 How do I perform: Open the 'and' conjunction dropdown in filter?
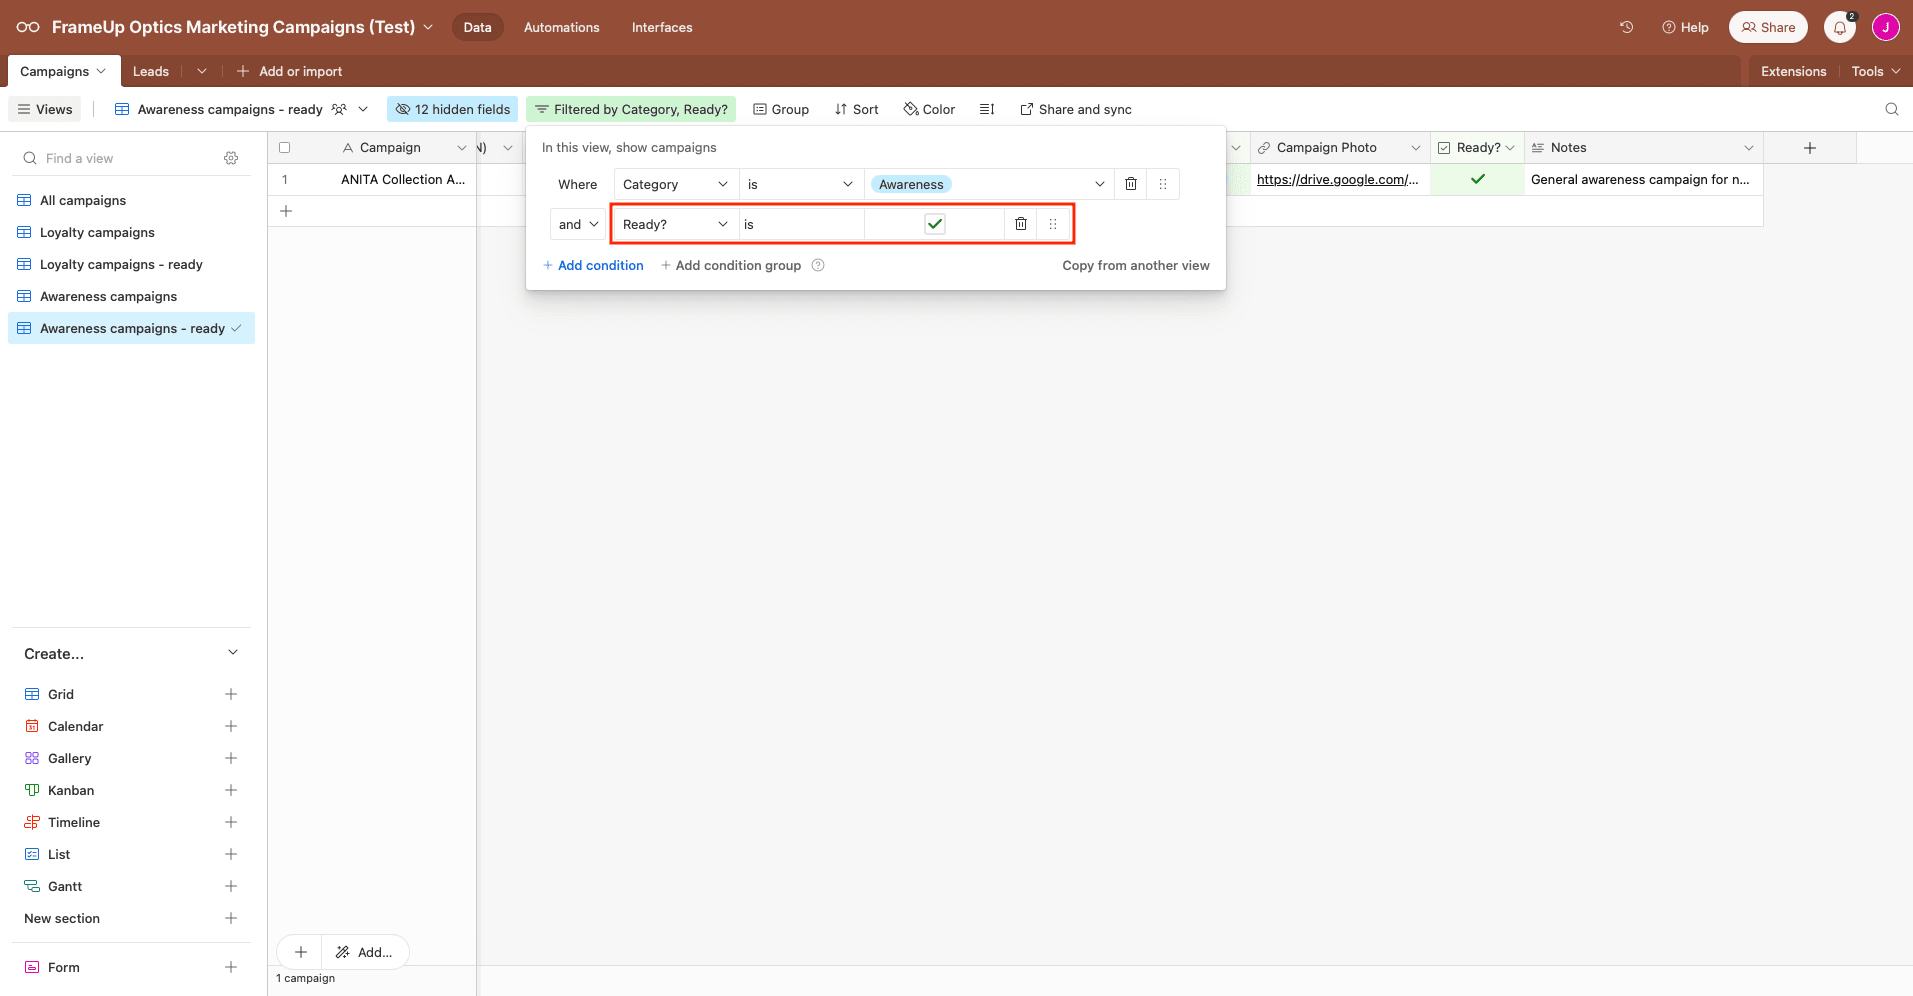click(x=576, y=224)
